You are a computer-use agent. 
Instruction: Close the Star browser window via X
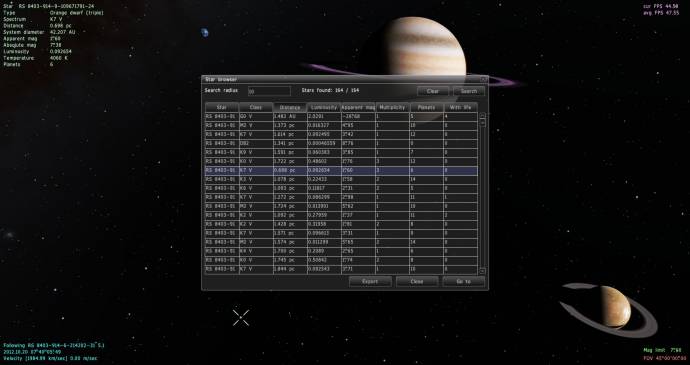click(x=484, y=79)
